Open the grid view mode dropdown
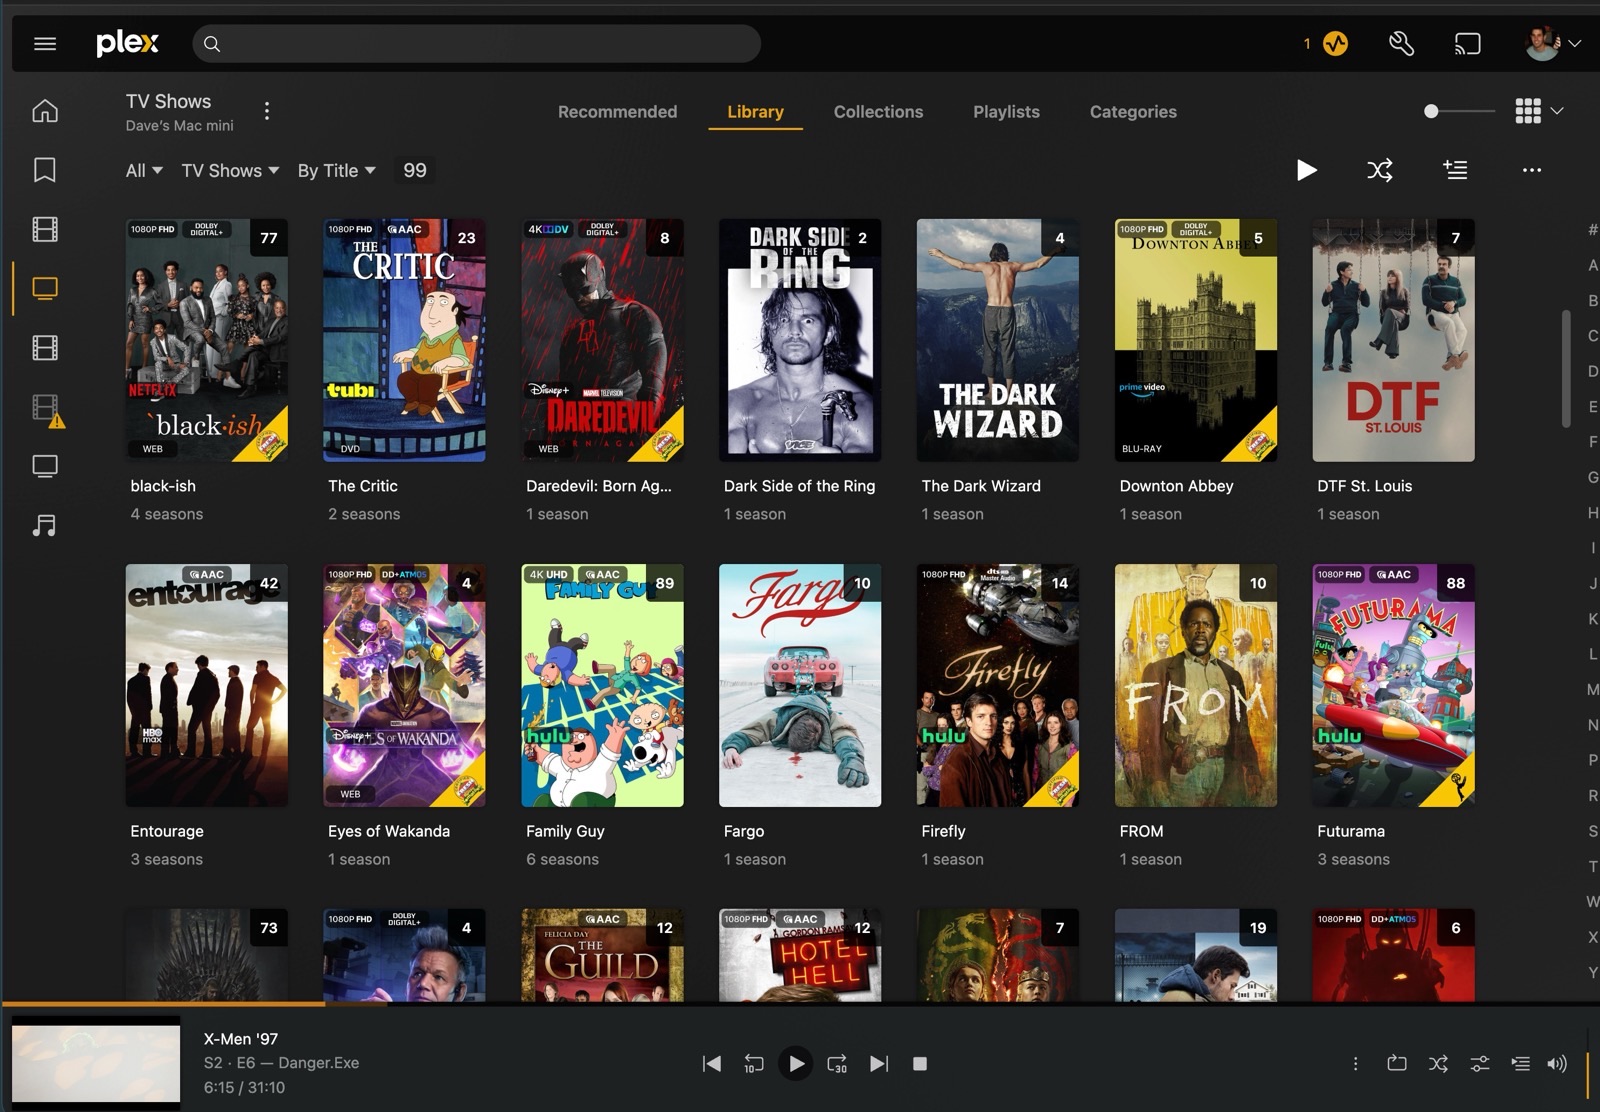The height and width of the screenshot is (1112, 1600). point(1539,111)
